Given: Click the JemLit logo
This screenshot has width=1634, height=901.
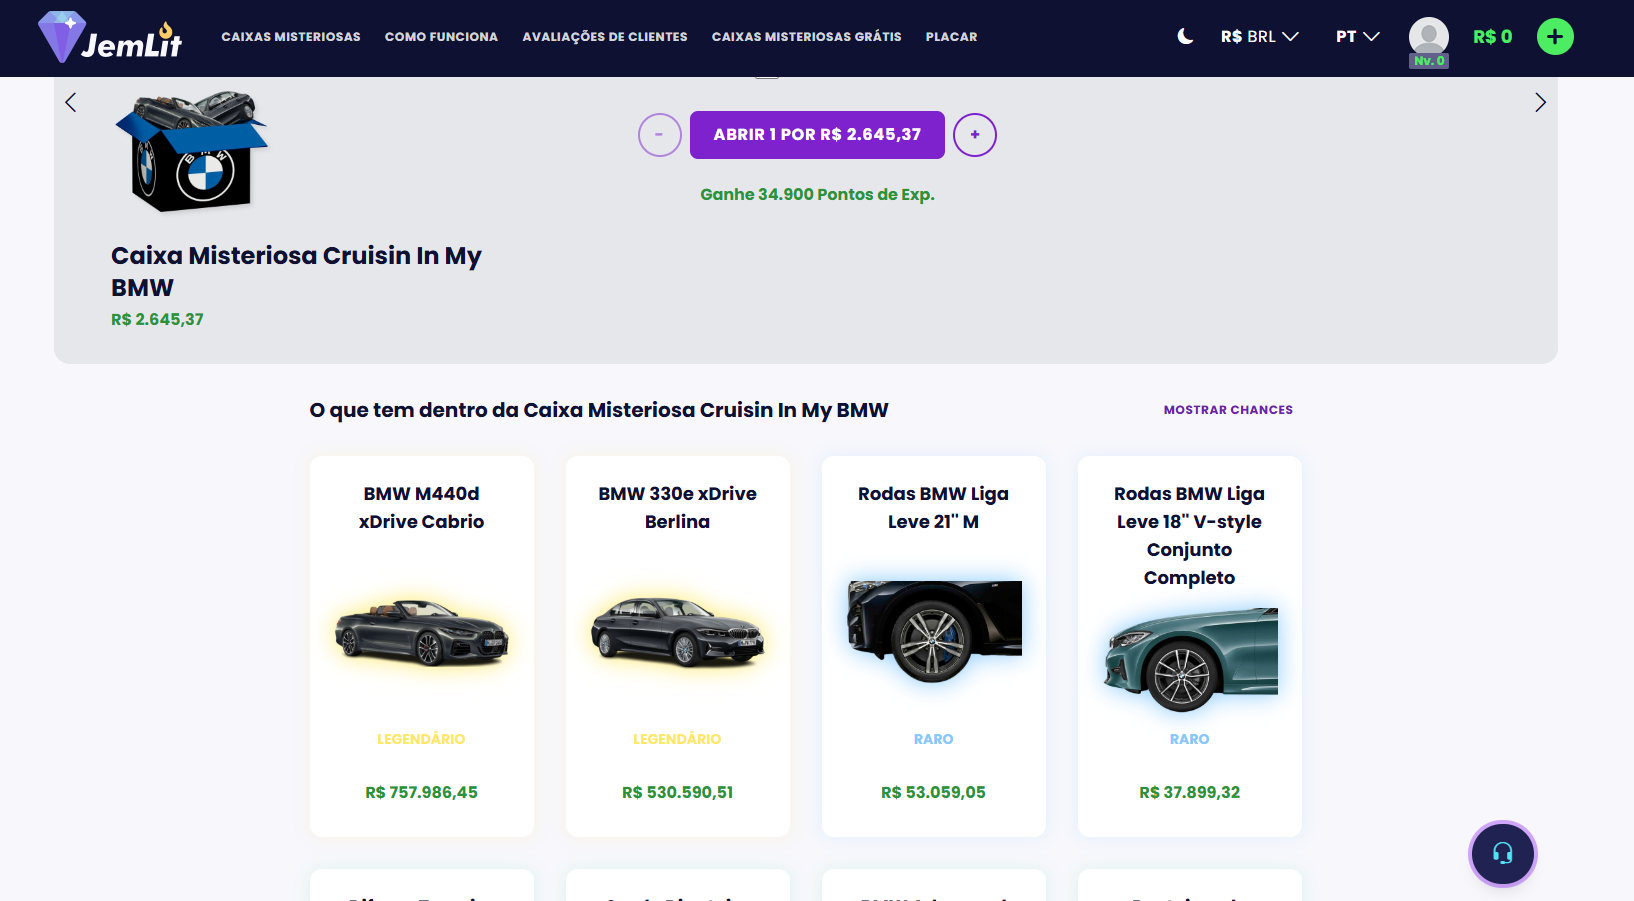Looking at the screenshot, I should (110, 38).
